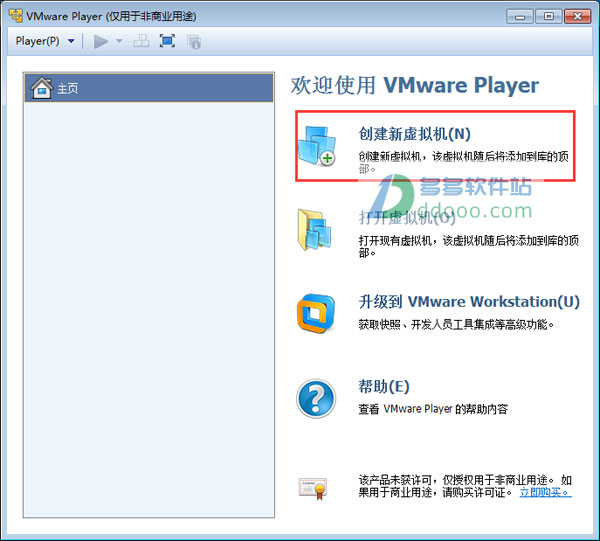Choose 创建新虚拟机(N) heading

[x=414, y=134]
